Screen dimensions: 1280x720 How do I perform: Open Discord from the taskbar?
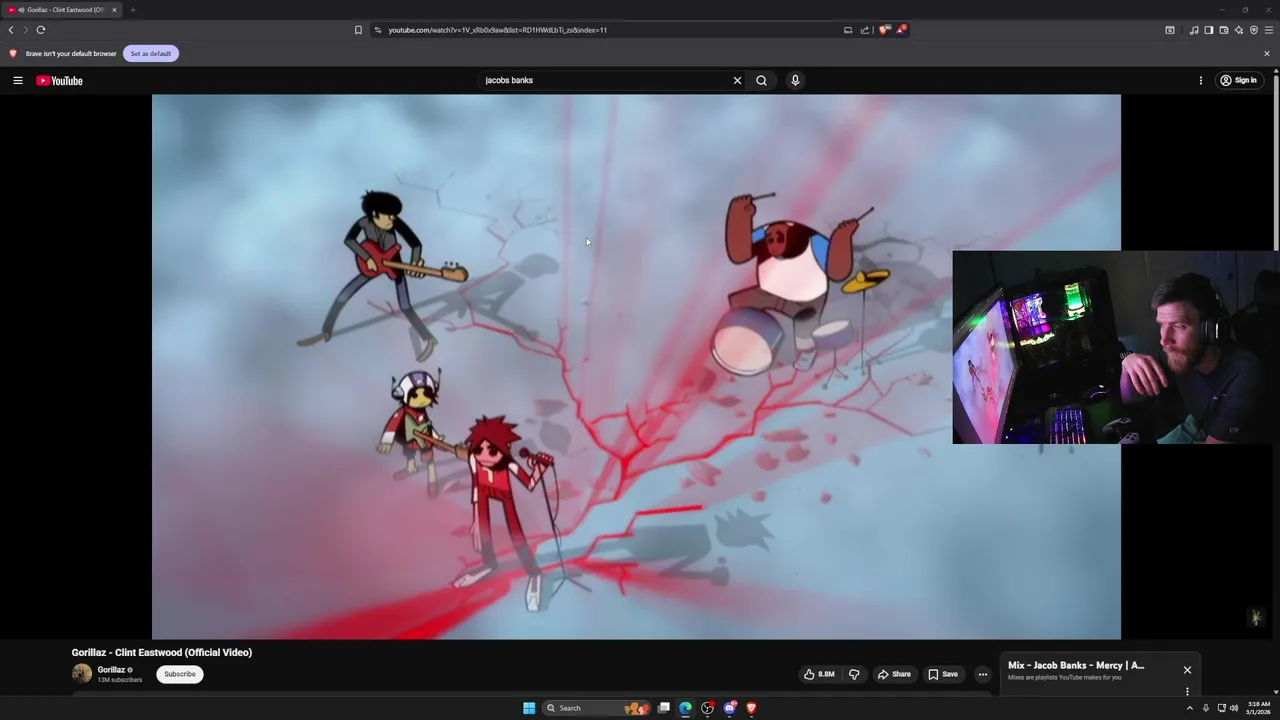729,708
